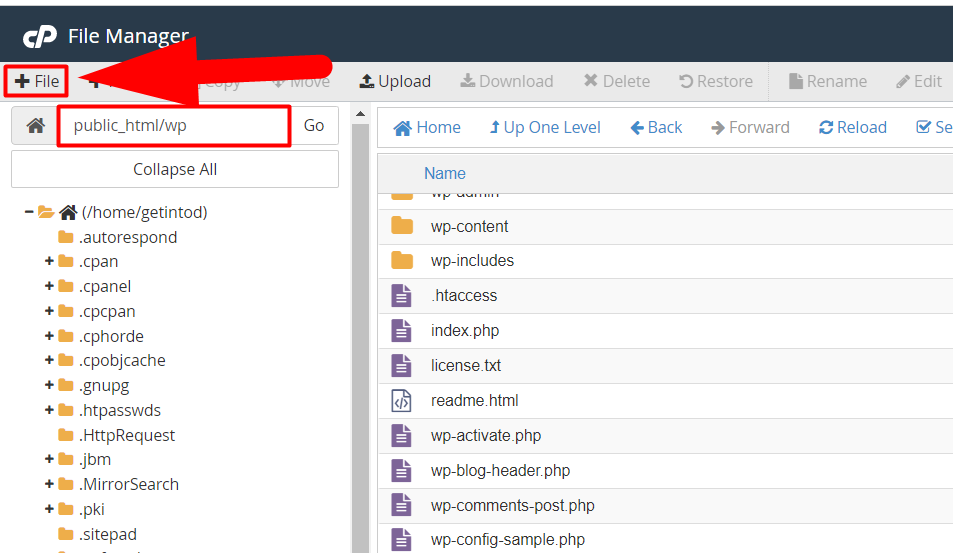Image resolution: width=953 pixels, height=553 pixels.
Task: Click the wp-includes folder icon
Action: (x=402, y=260)
